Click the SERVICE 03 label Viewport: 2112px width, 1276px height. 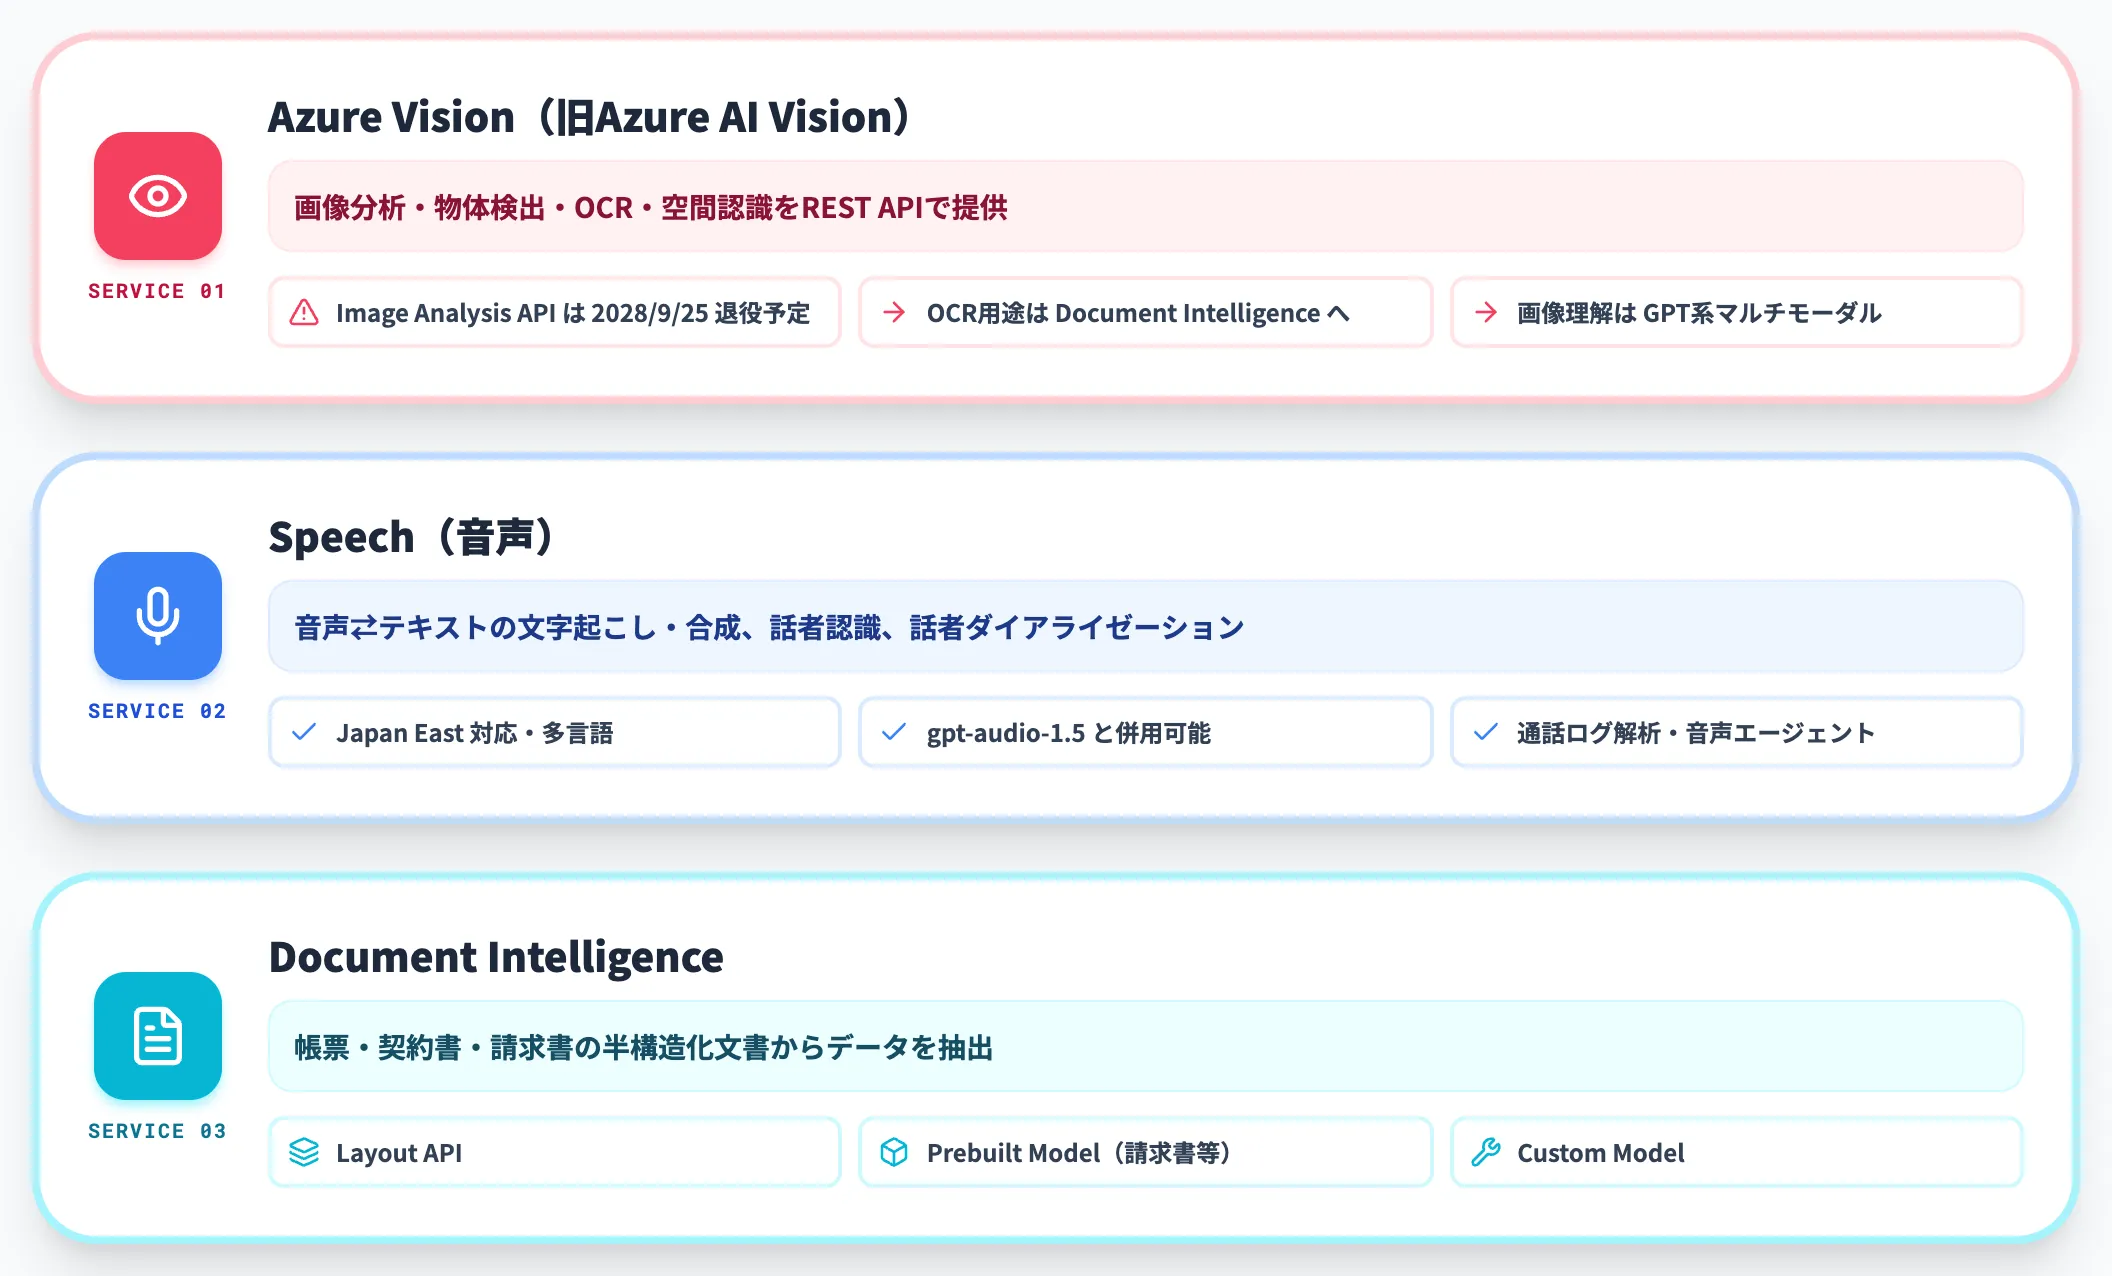[x=157, y=1131]
